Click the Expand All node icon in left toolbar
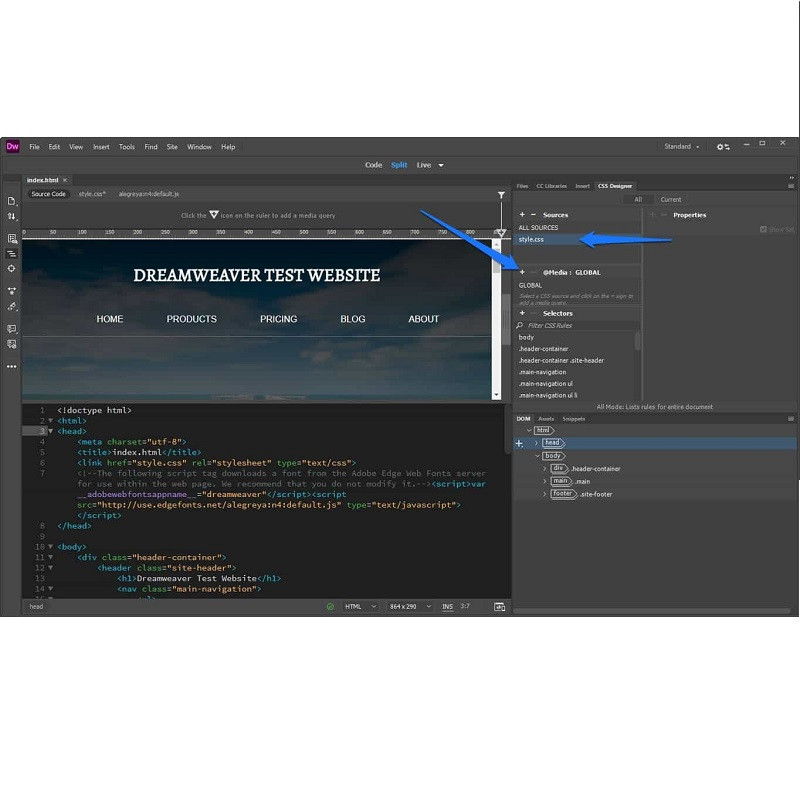The width and height of the screenshot is (800, 800). 11,291
